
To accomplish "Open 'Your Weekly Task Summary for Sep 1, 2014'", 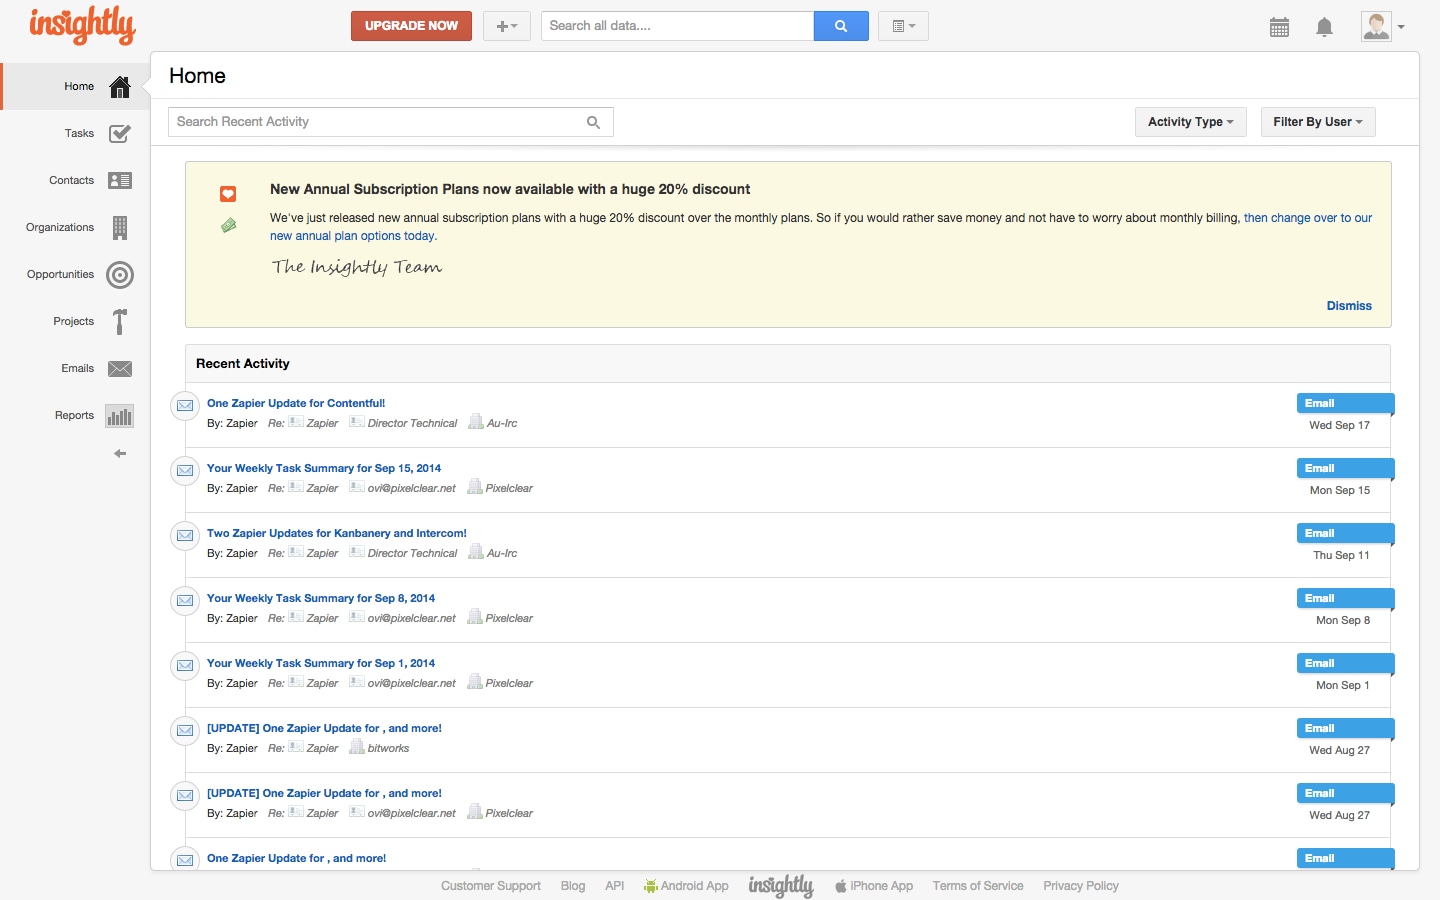I will 321,664.
